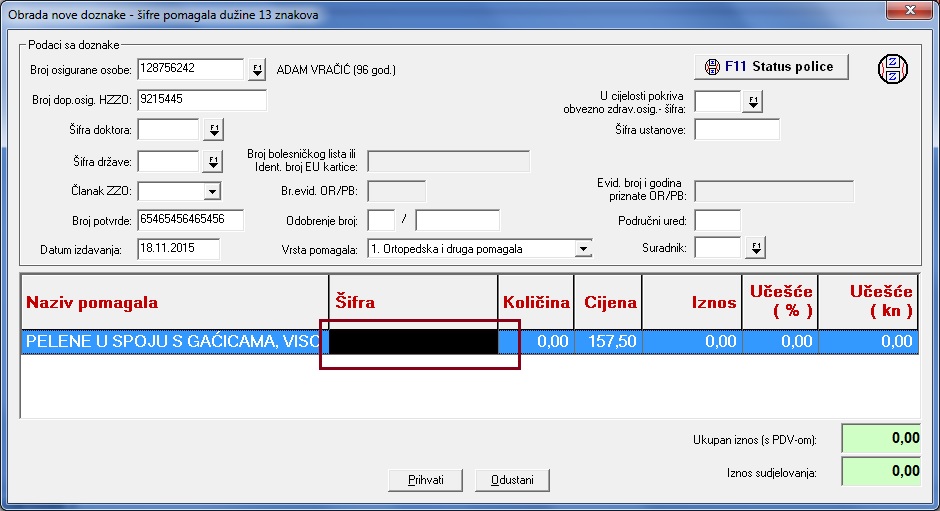
Task: Open F1 lookup for Suradnik
Action: coord(756,248)
